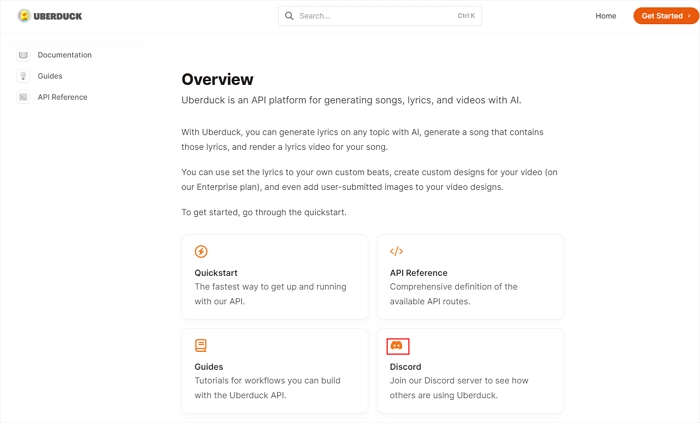The height and width of the screenshot is (423, 700).
Task: Click the Quickstart lightning bolt icon
Action: [x=201, y=252]
